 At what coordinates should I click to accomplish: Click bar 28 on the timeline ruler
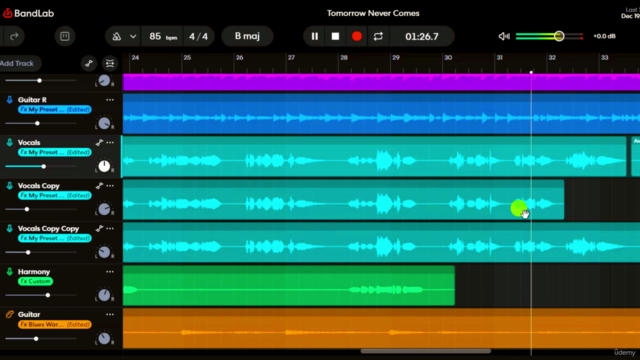(344, 58)
